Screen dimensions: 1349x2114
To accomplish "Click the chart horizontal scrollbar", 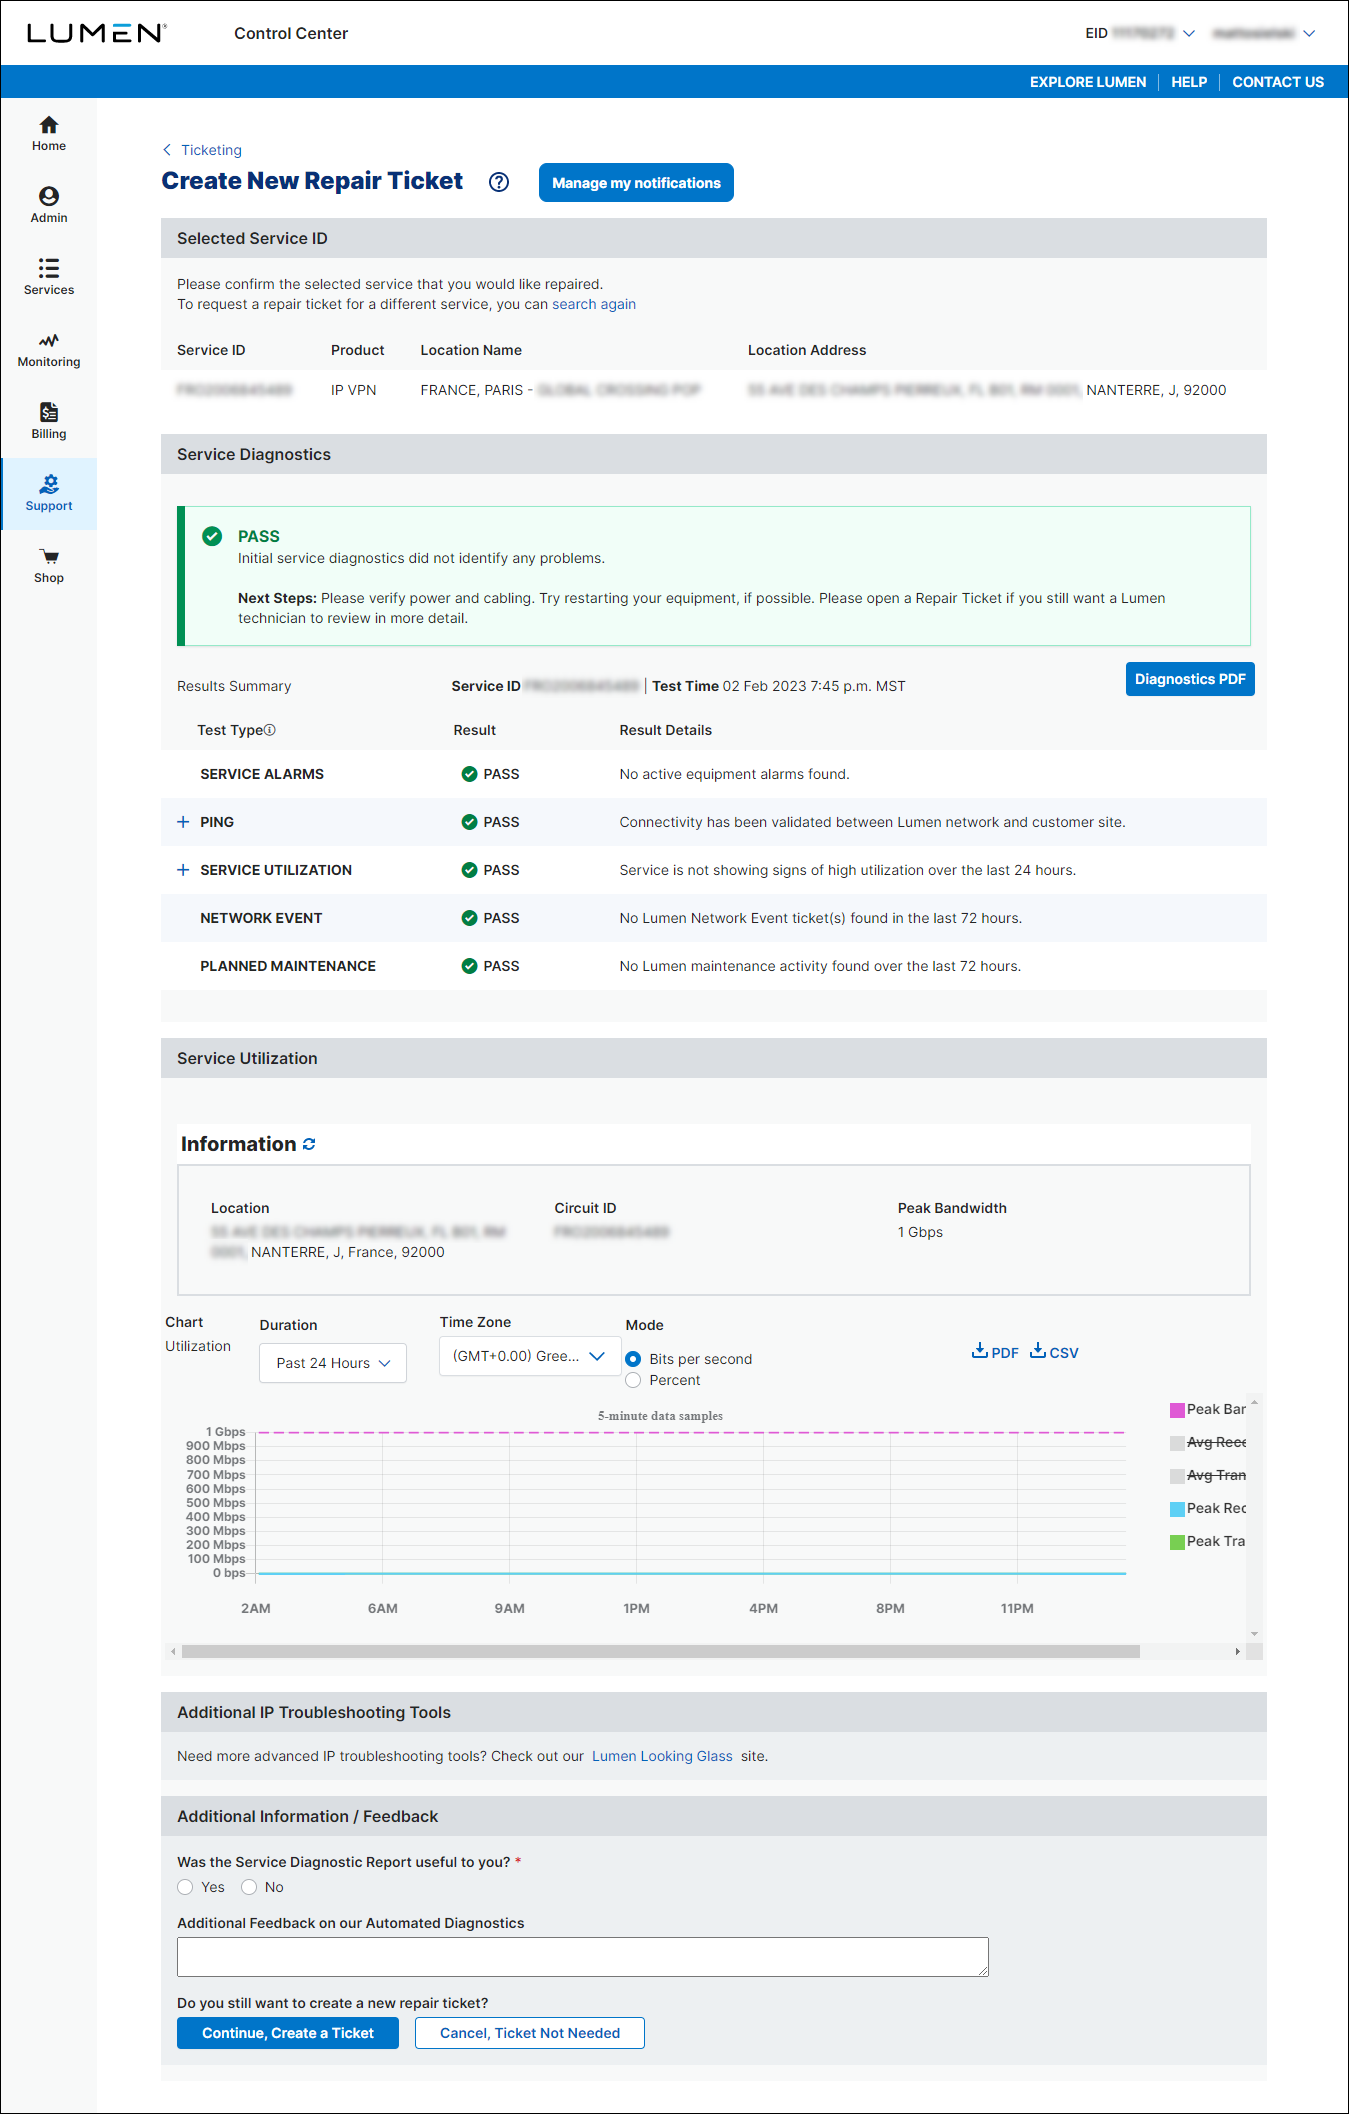I will pos(660,1651).
